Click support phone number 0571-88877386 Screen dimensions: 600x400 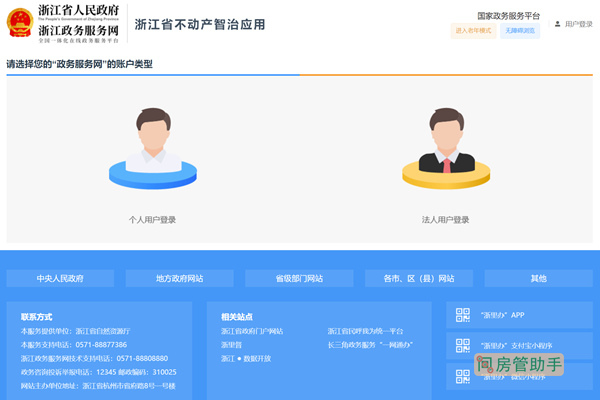pos(101,345)
